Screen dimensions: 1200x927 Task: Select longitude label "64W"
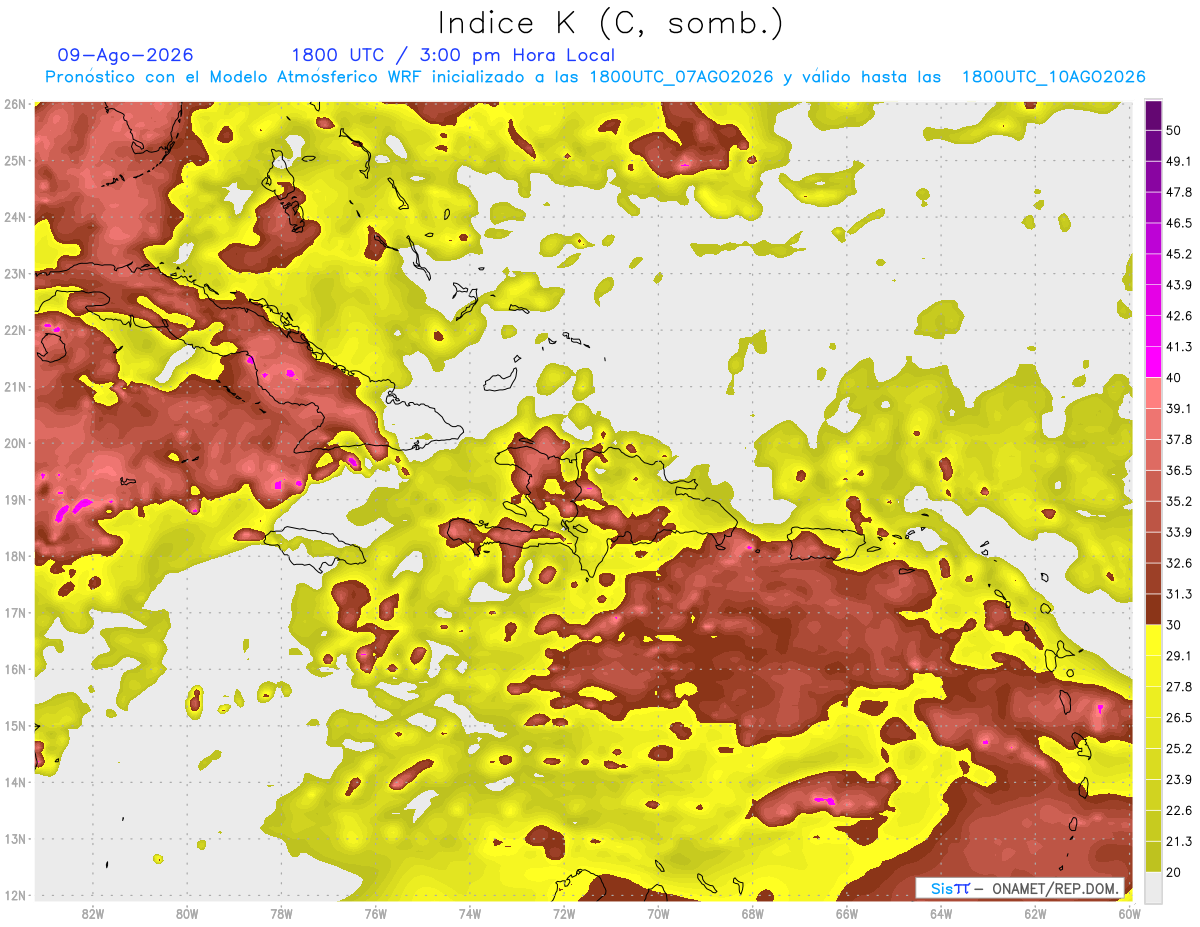click(x=941, y=913)
